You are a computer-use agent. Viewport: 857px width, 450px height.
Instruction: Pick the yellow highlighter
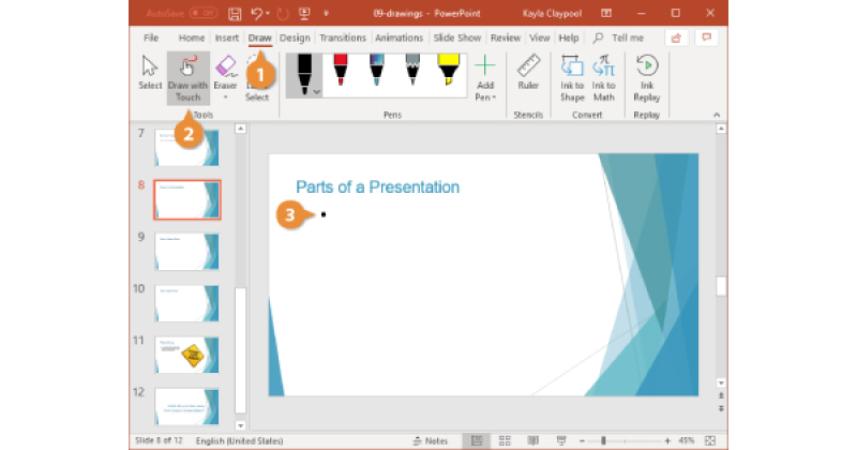449,70
